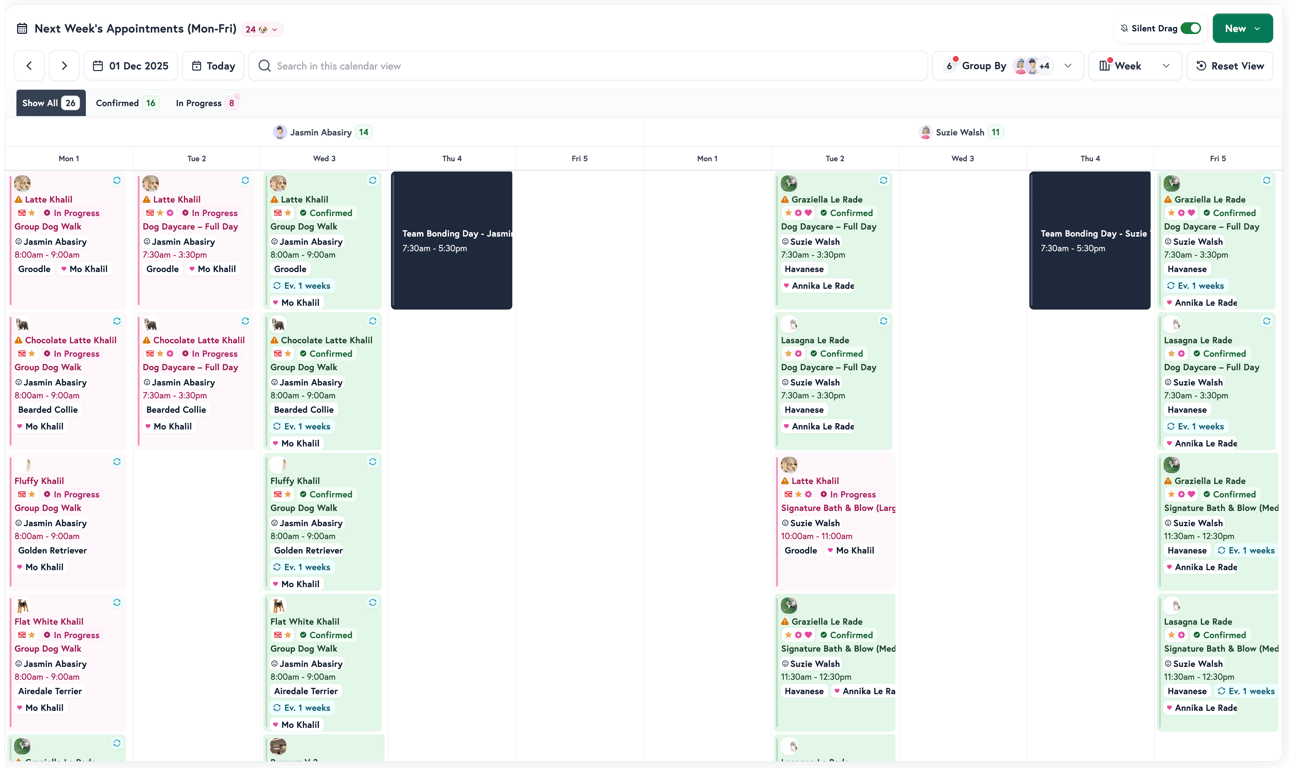Click "Havanese" tag on Tuesday Graziella daycare card

pos(804,269)
